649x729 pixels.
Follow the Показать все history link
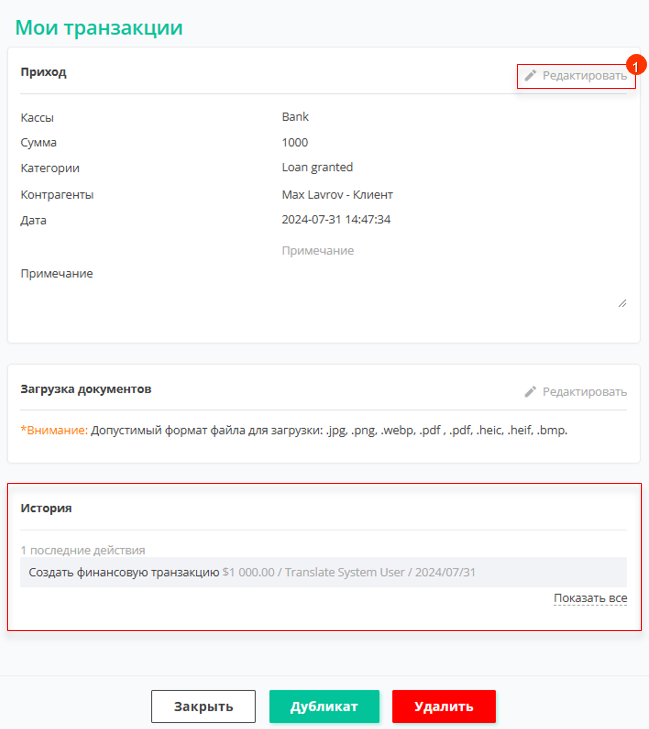click(x=590, y=598)
